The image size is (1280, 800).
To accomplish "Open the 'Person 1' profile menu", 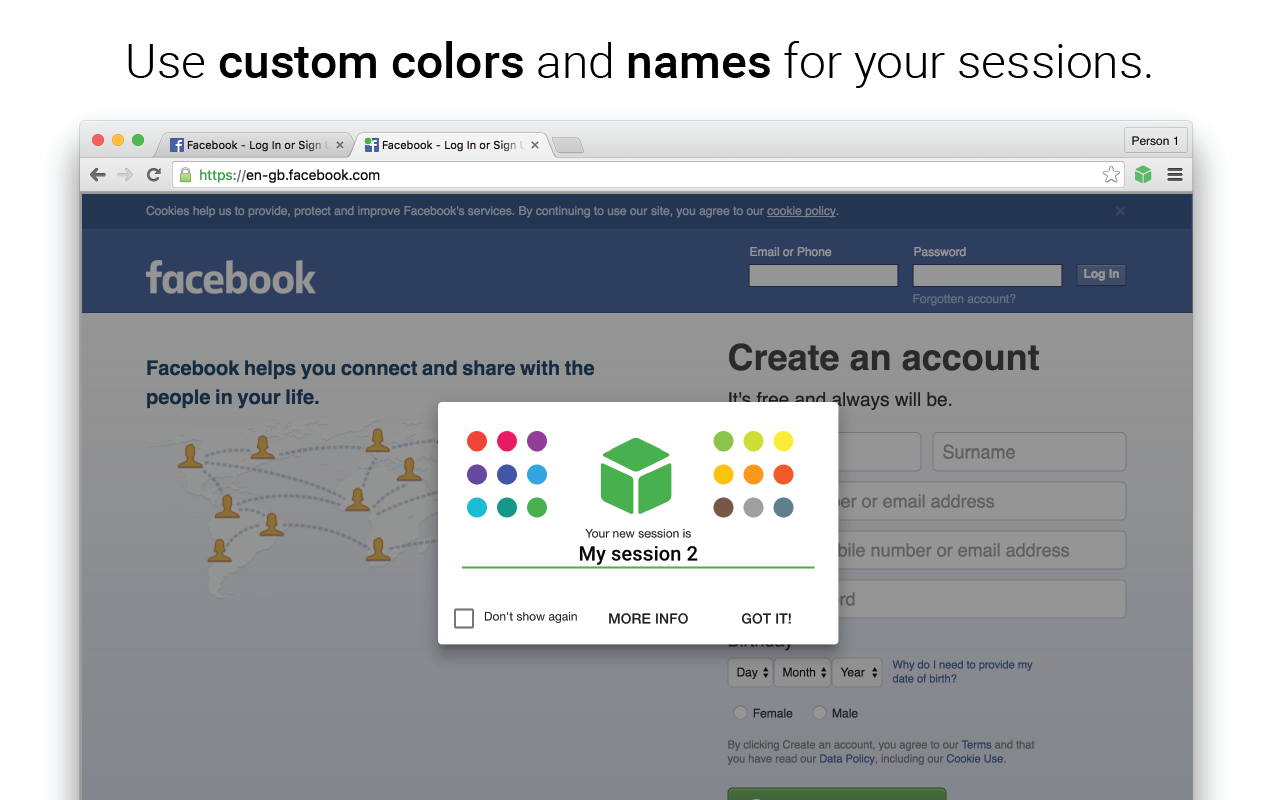I will (x=1155, y=140).
